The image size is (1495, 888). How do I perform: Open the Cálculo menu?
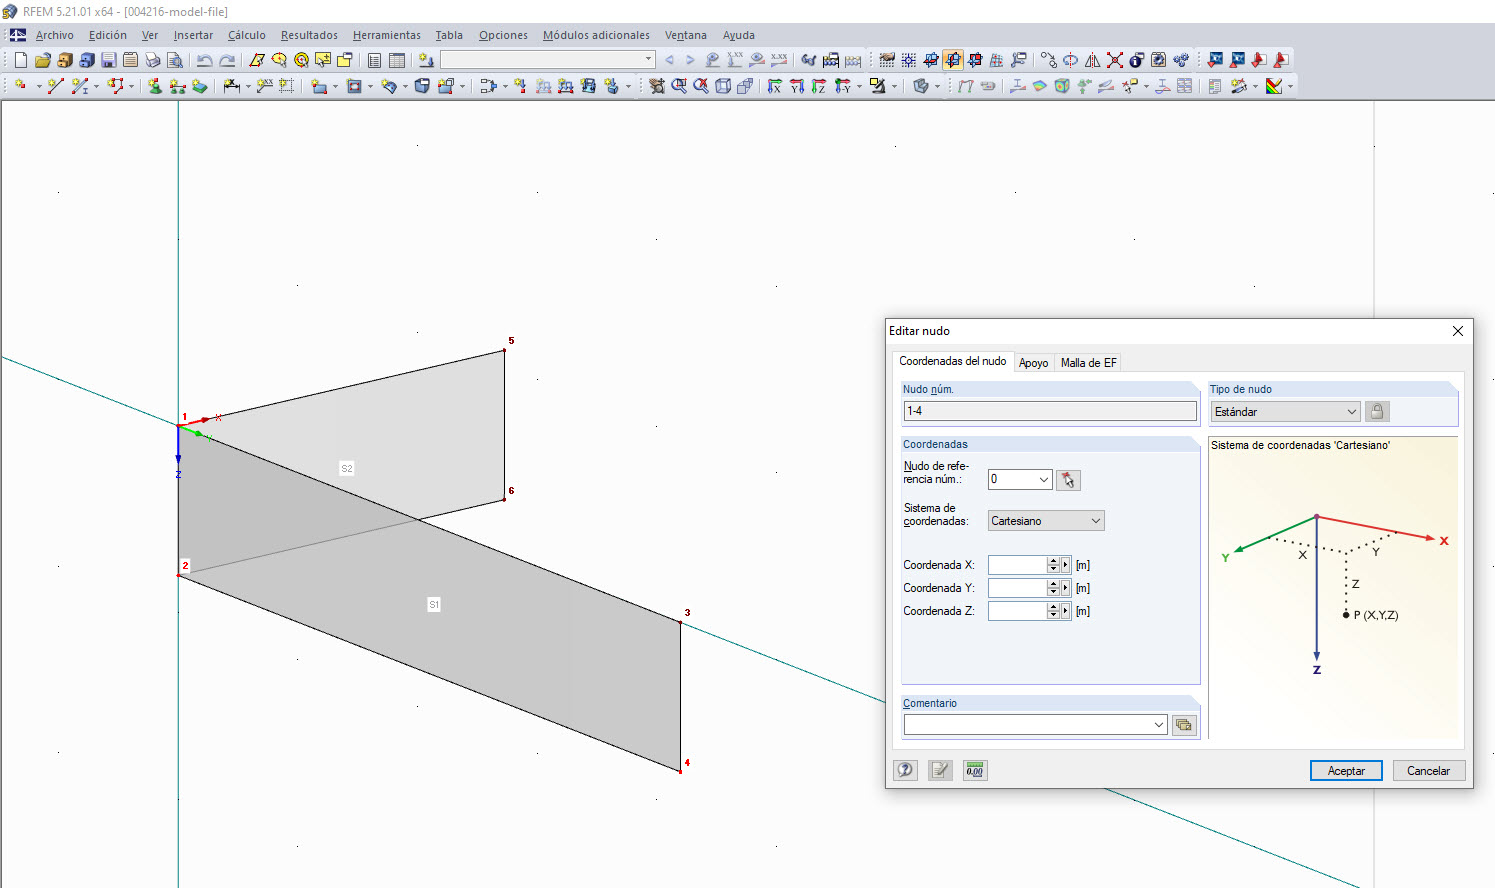tap(247, 35)
